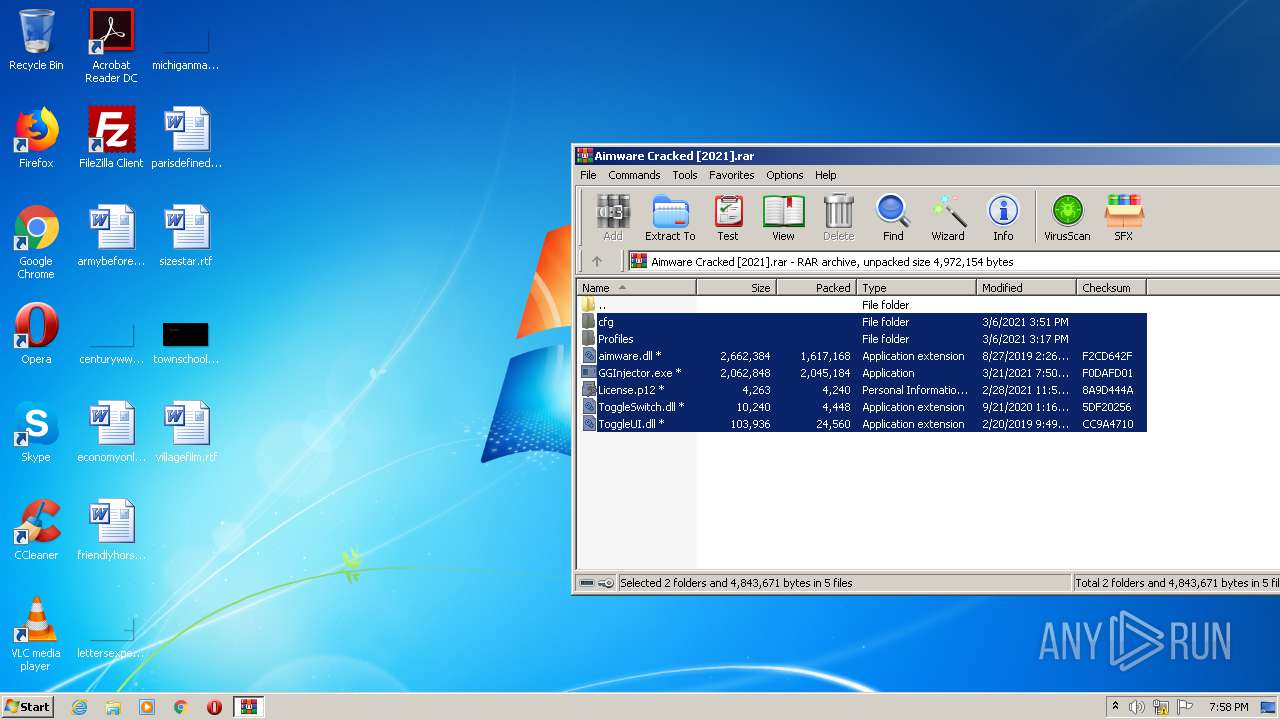Click the Delete toolbar icon
The width and height of the screenshot is (1280, 720).
pyautogui.click(x=838, y=218)
